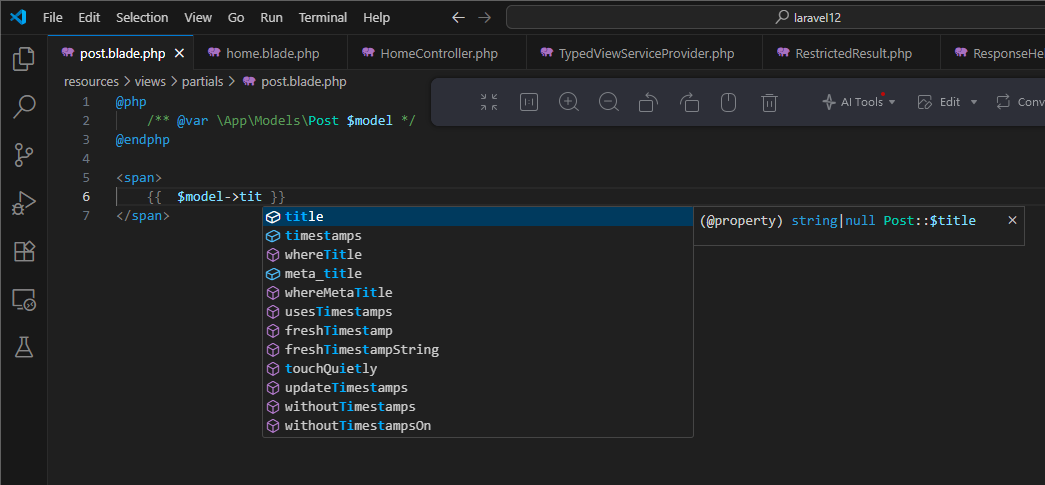
Task: Switch to RestrictedResult.php tab
Action: [x=851, y=53]
